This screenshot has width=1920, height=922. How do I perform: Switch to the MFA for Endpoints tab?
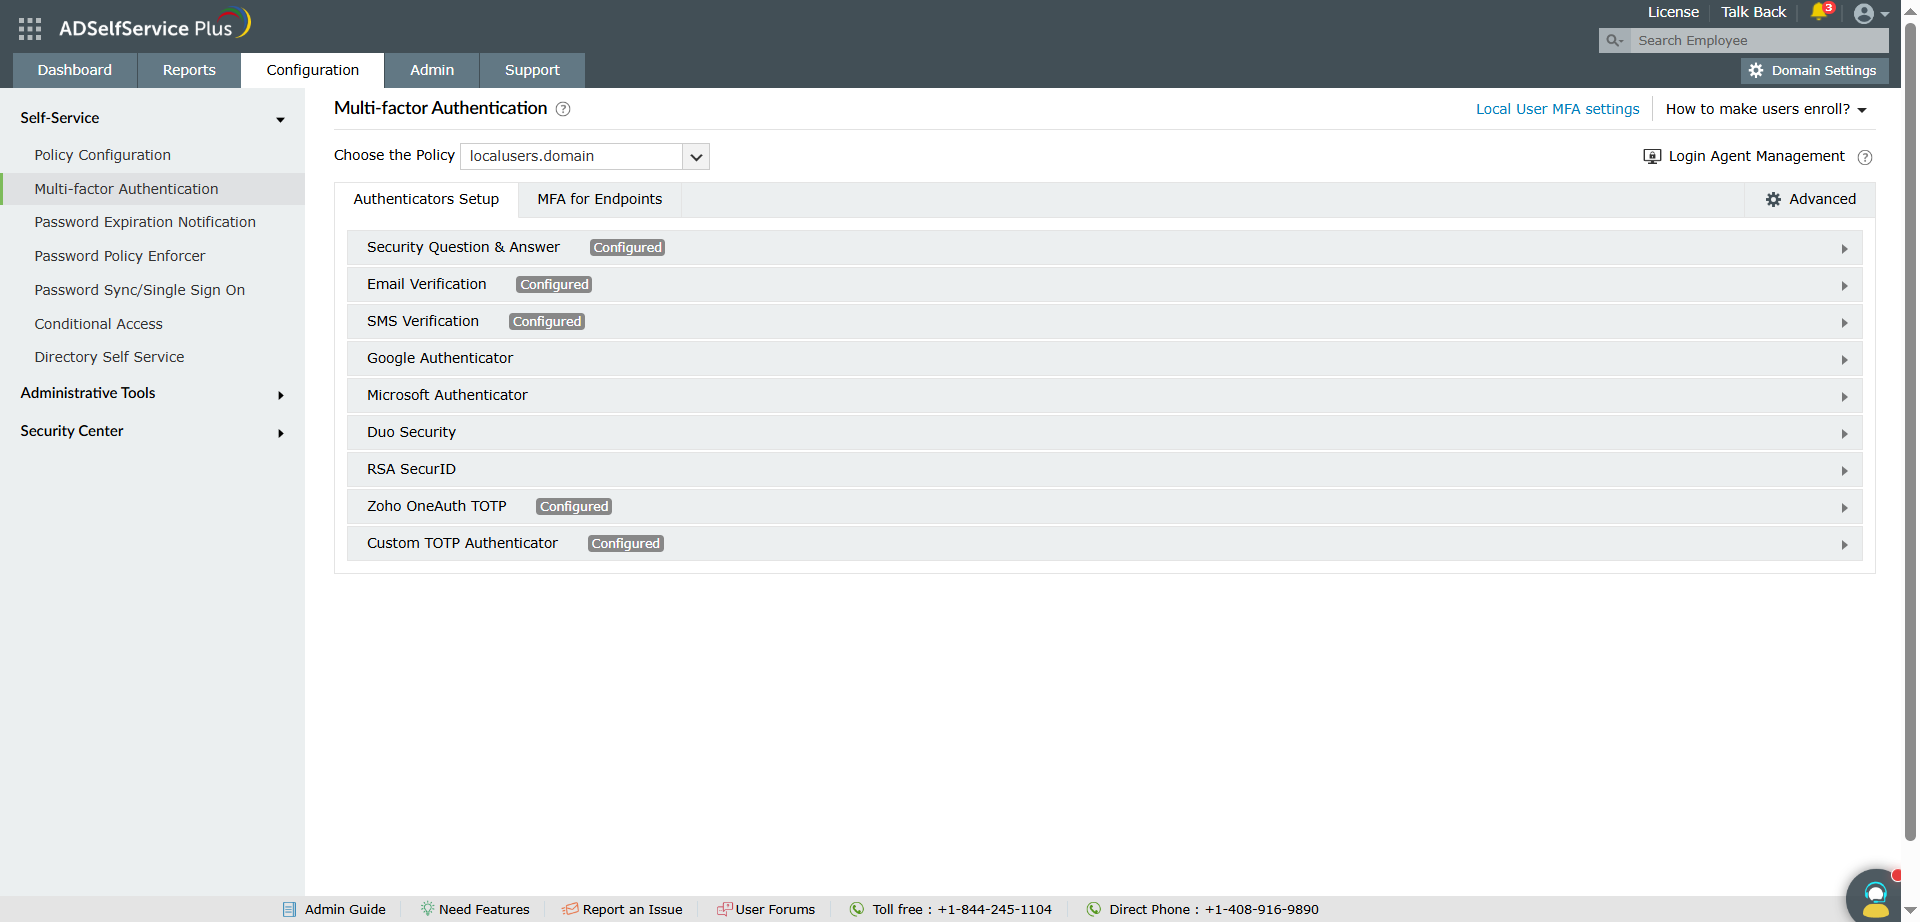tap(599, 199)
